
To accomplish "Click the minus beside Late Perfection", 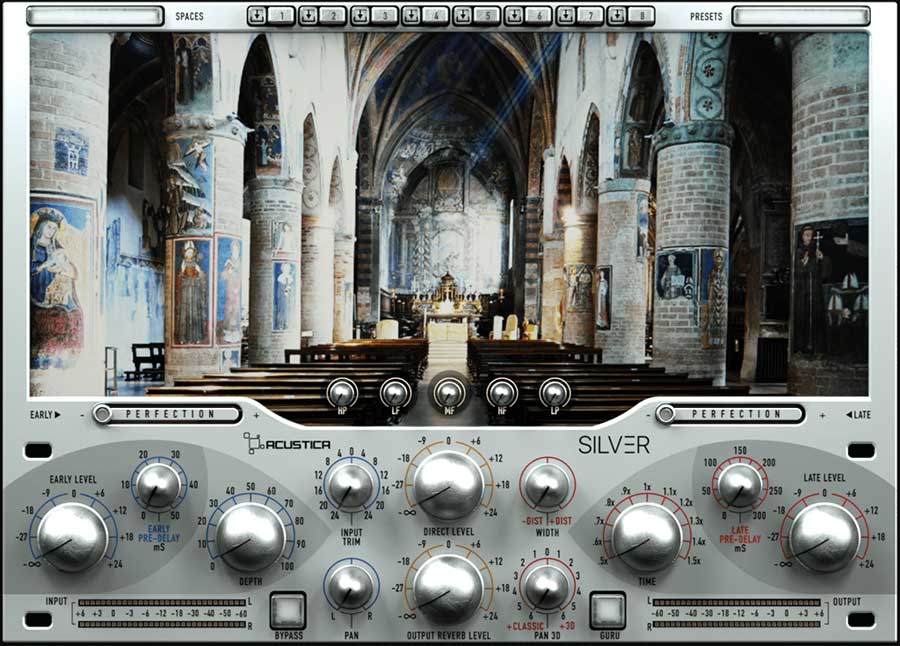I will point(648,415).
